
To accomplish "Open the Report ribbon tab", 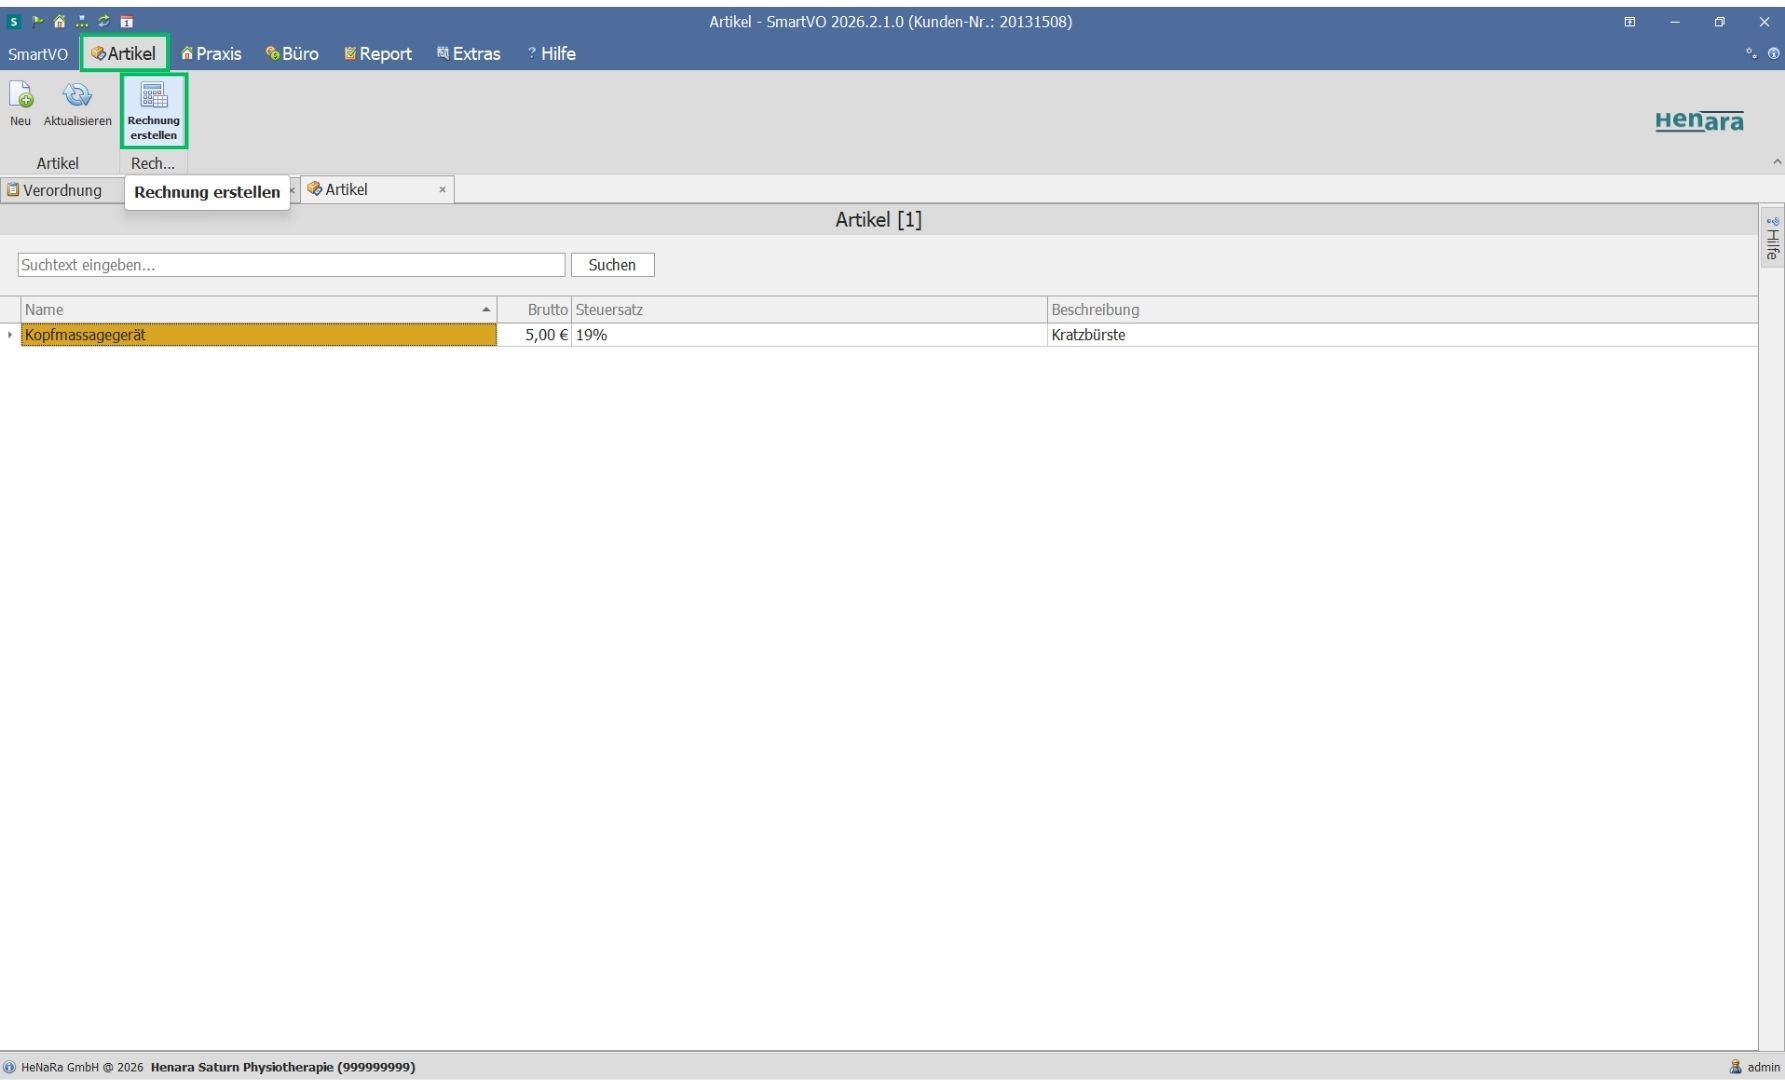I will point(378,54).
